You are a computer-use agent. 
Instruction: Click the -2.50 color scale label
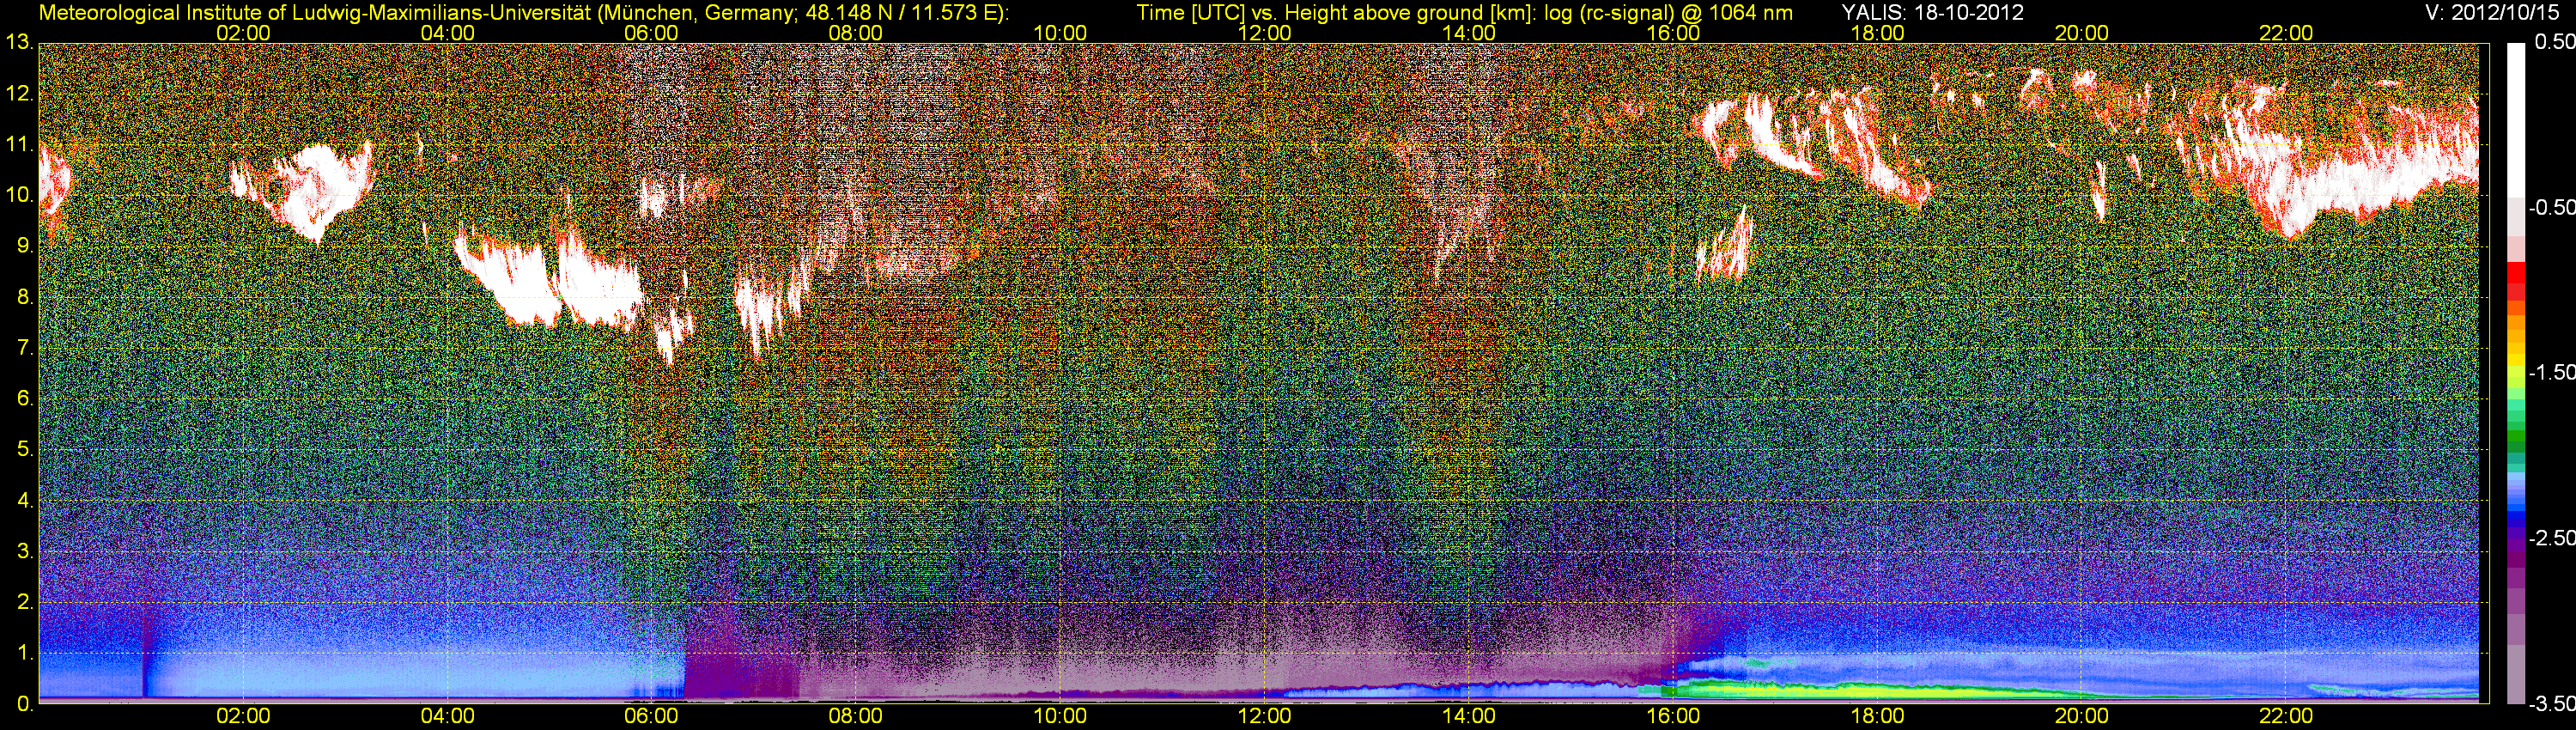click(x=2551, y=538)
